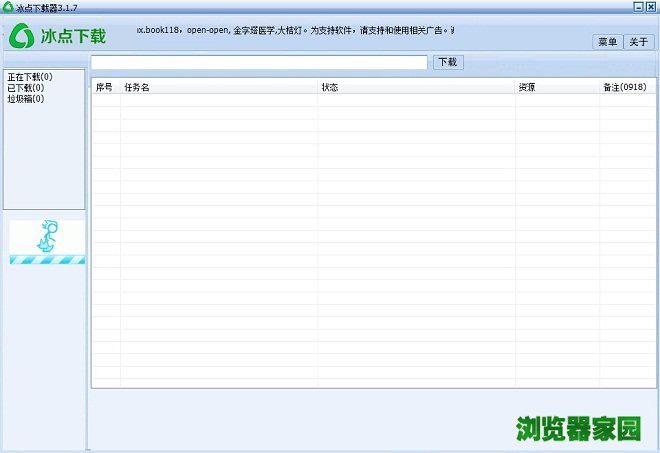Minimize the 冰点下载器 window
This screenshot has width=660, height=453.
(x=638, y=7)
